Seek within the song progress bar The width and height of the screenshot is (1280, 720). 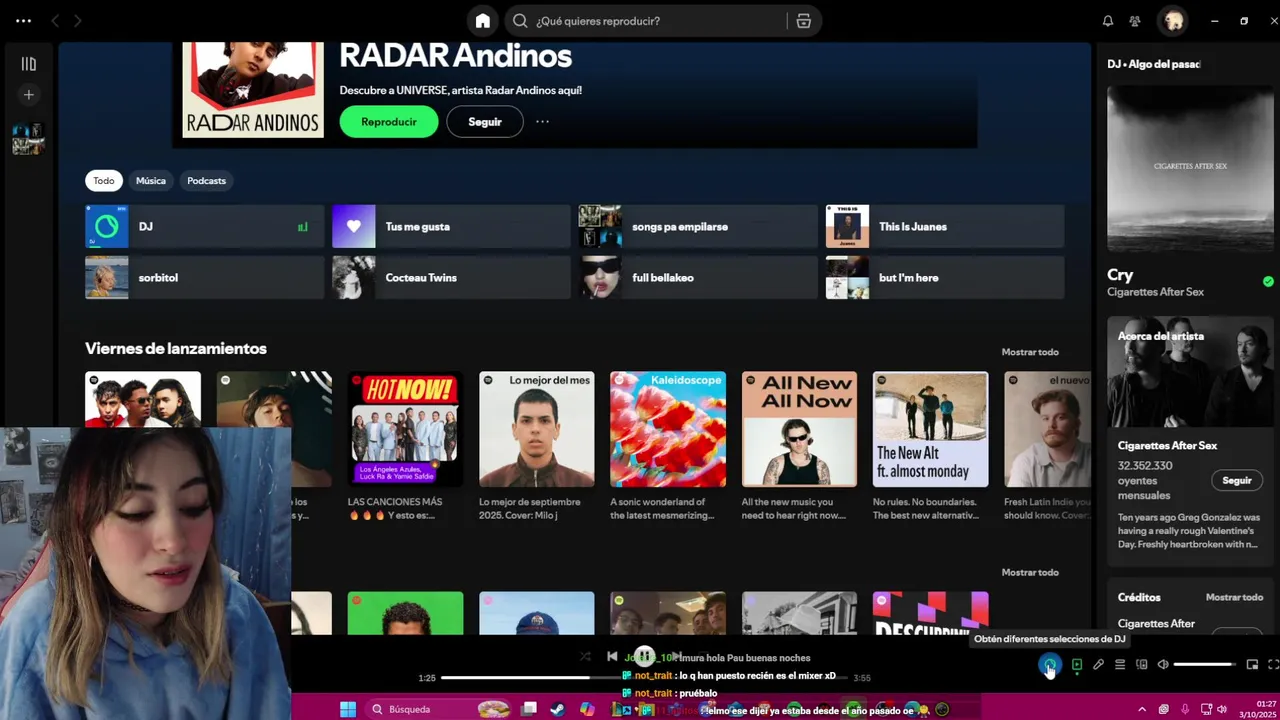[645, 678]
